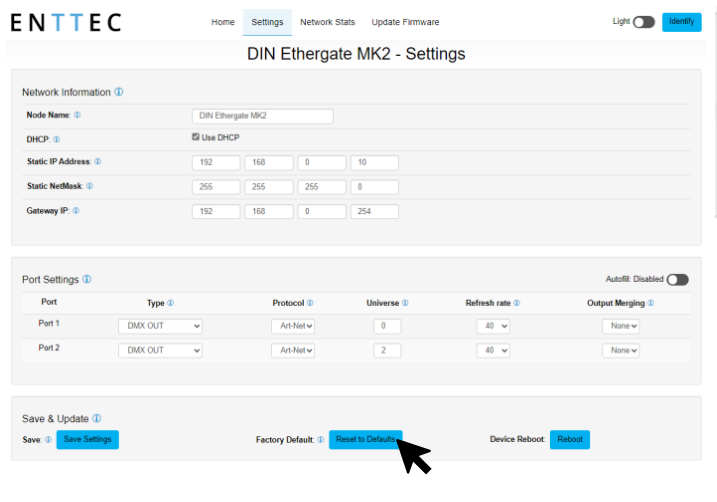717x502 pixels.
Task: Click the Port 1 Universe field
Action: pyautogui.click(x=387, y=326)
